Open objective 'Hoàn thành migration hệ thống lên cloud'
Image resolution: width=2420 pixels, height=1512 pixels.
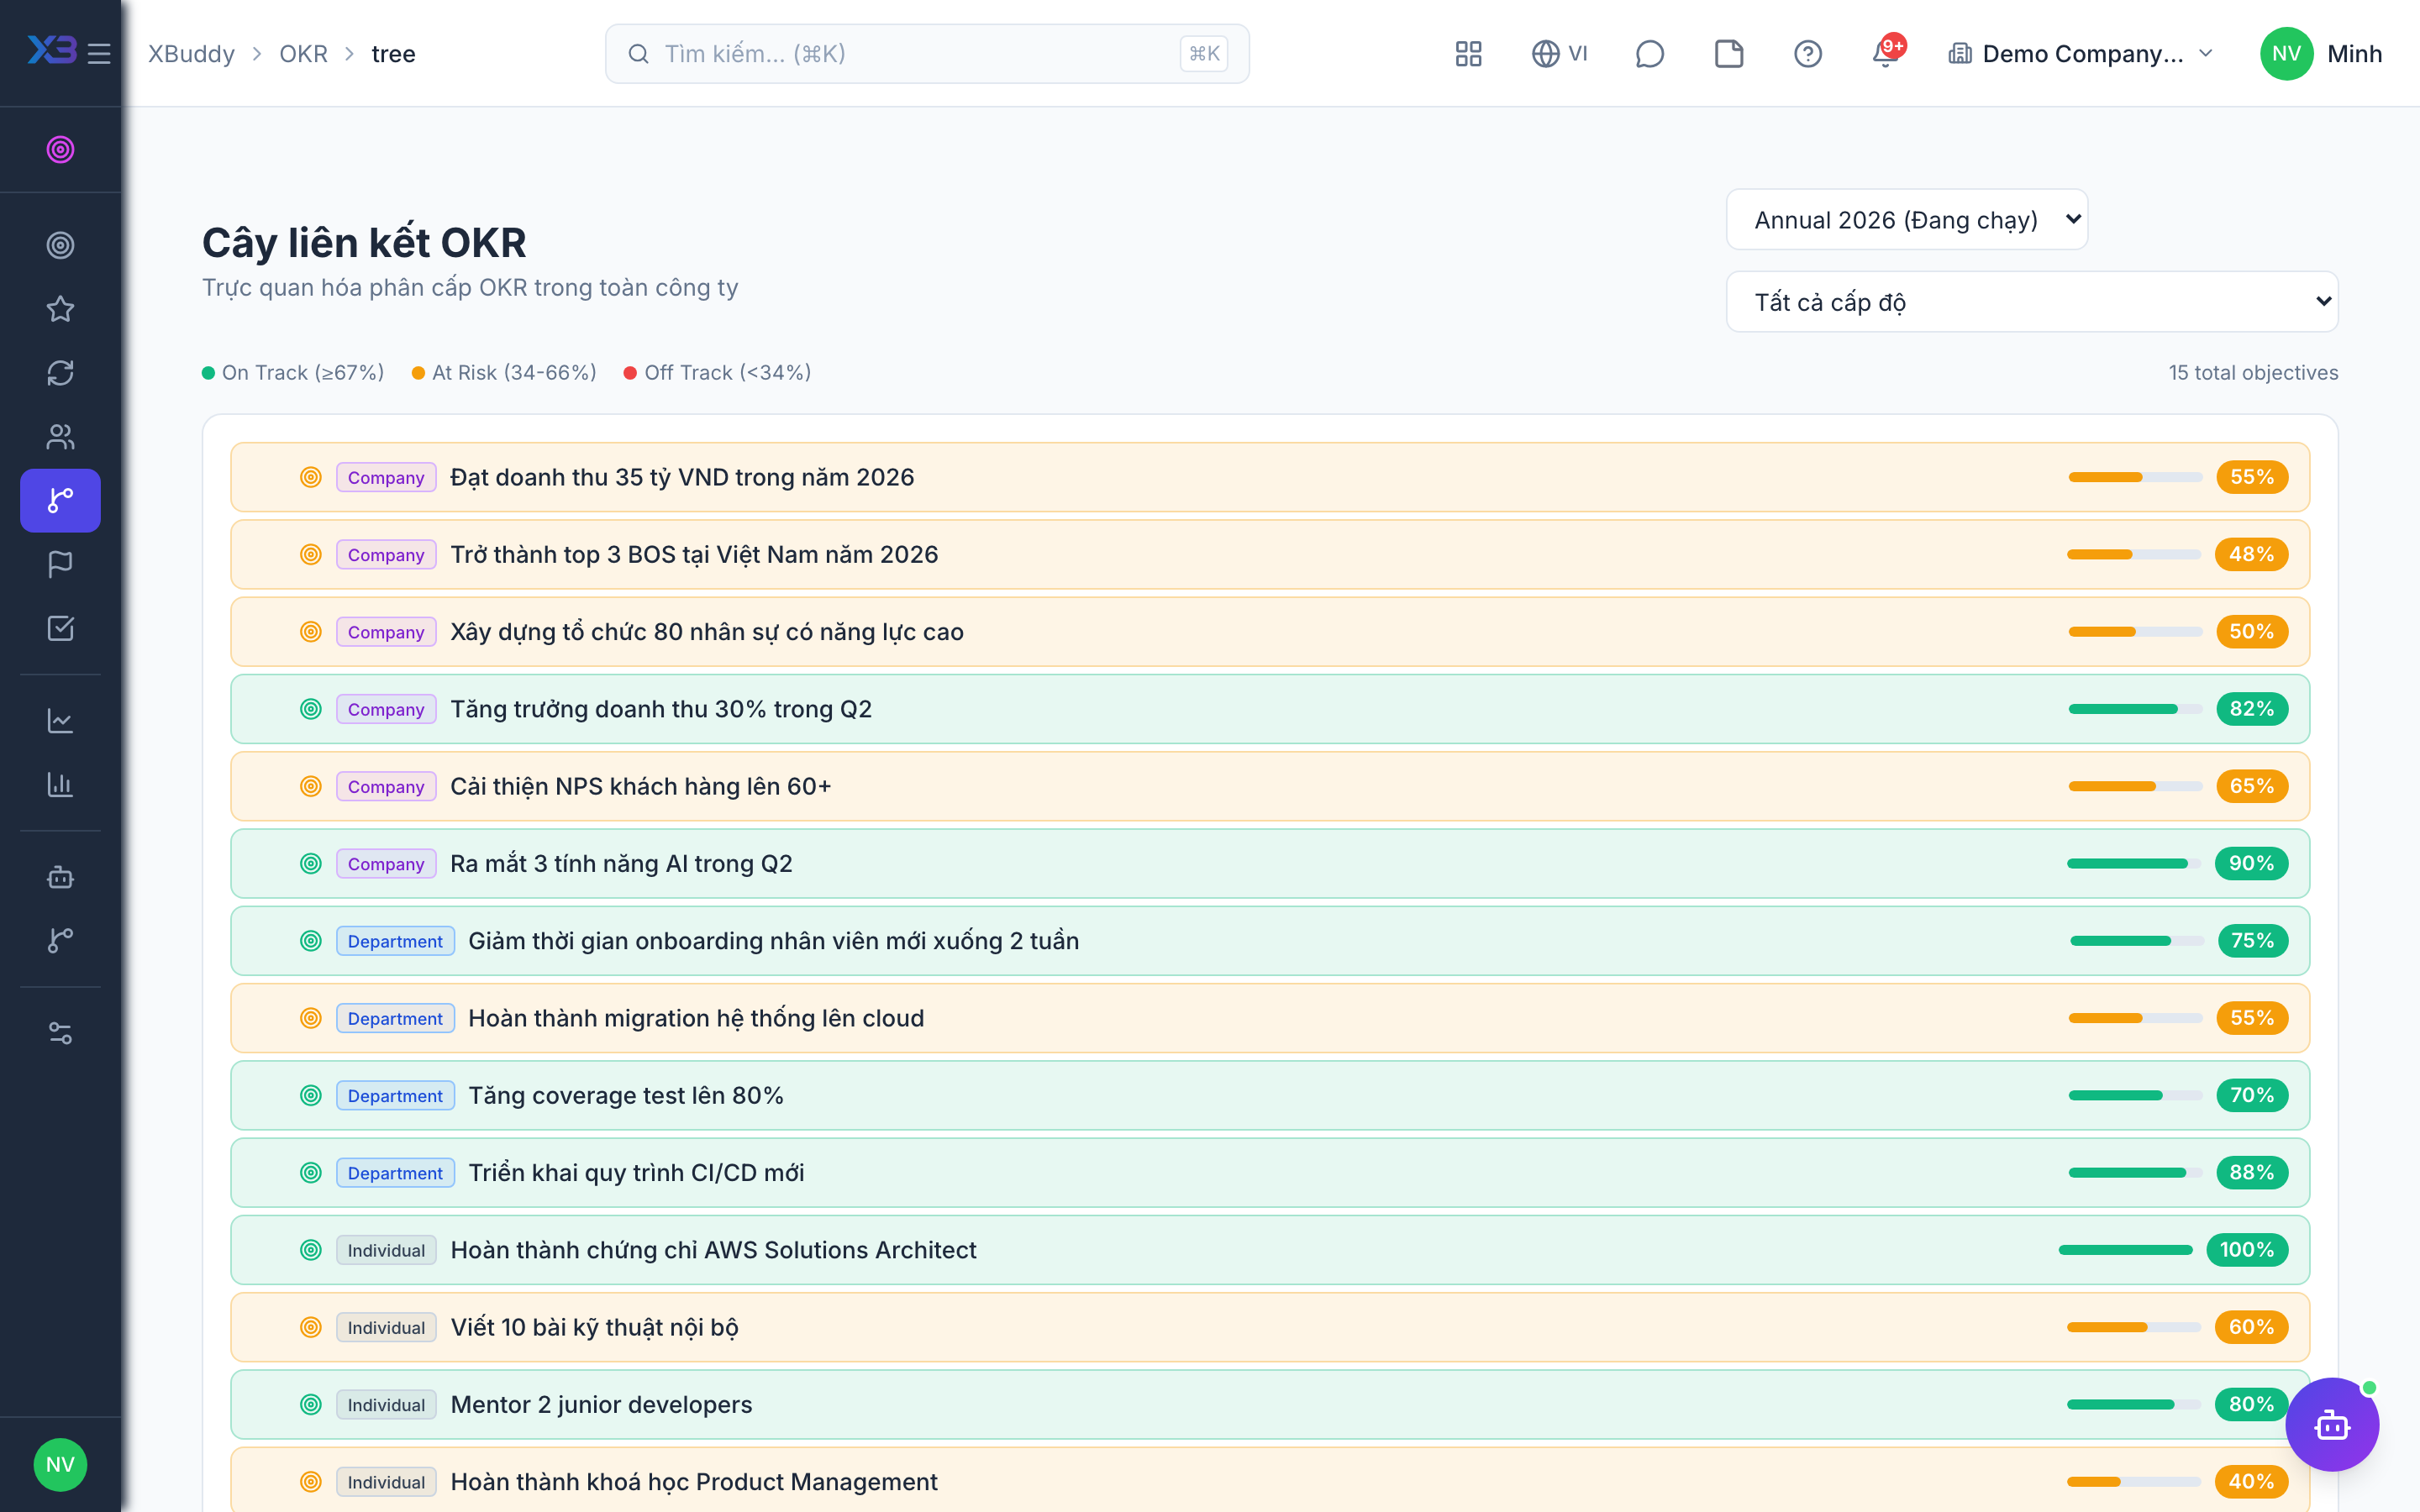1270,1018
